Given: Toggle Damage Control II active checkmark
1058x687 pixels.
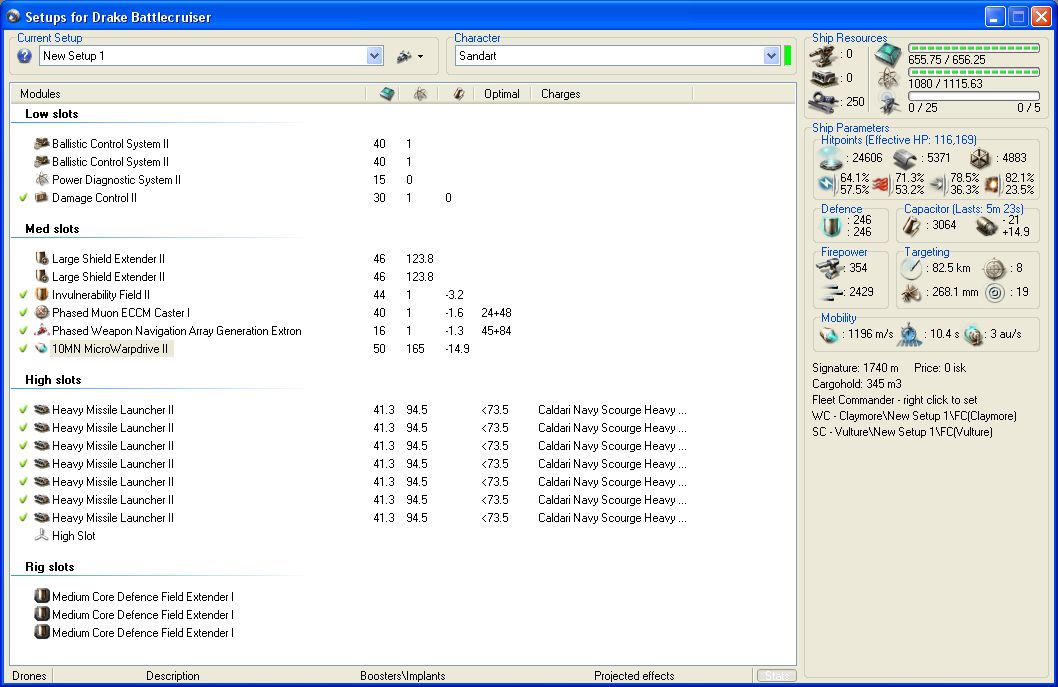Looking at the screenshot, I should tap(24, 198).
